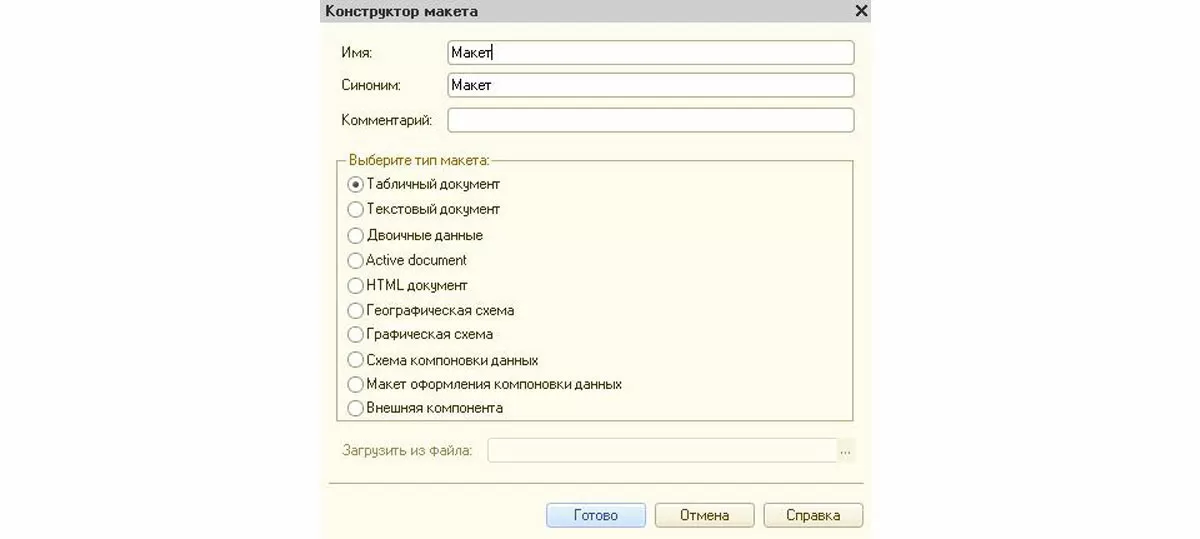Click the Имя text field
Image resolution: width=1200 pixels, height=539 pixels.
click(x=650, y=53)
